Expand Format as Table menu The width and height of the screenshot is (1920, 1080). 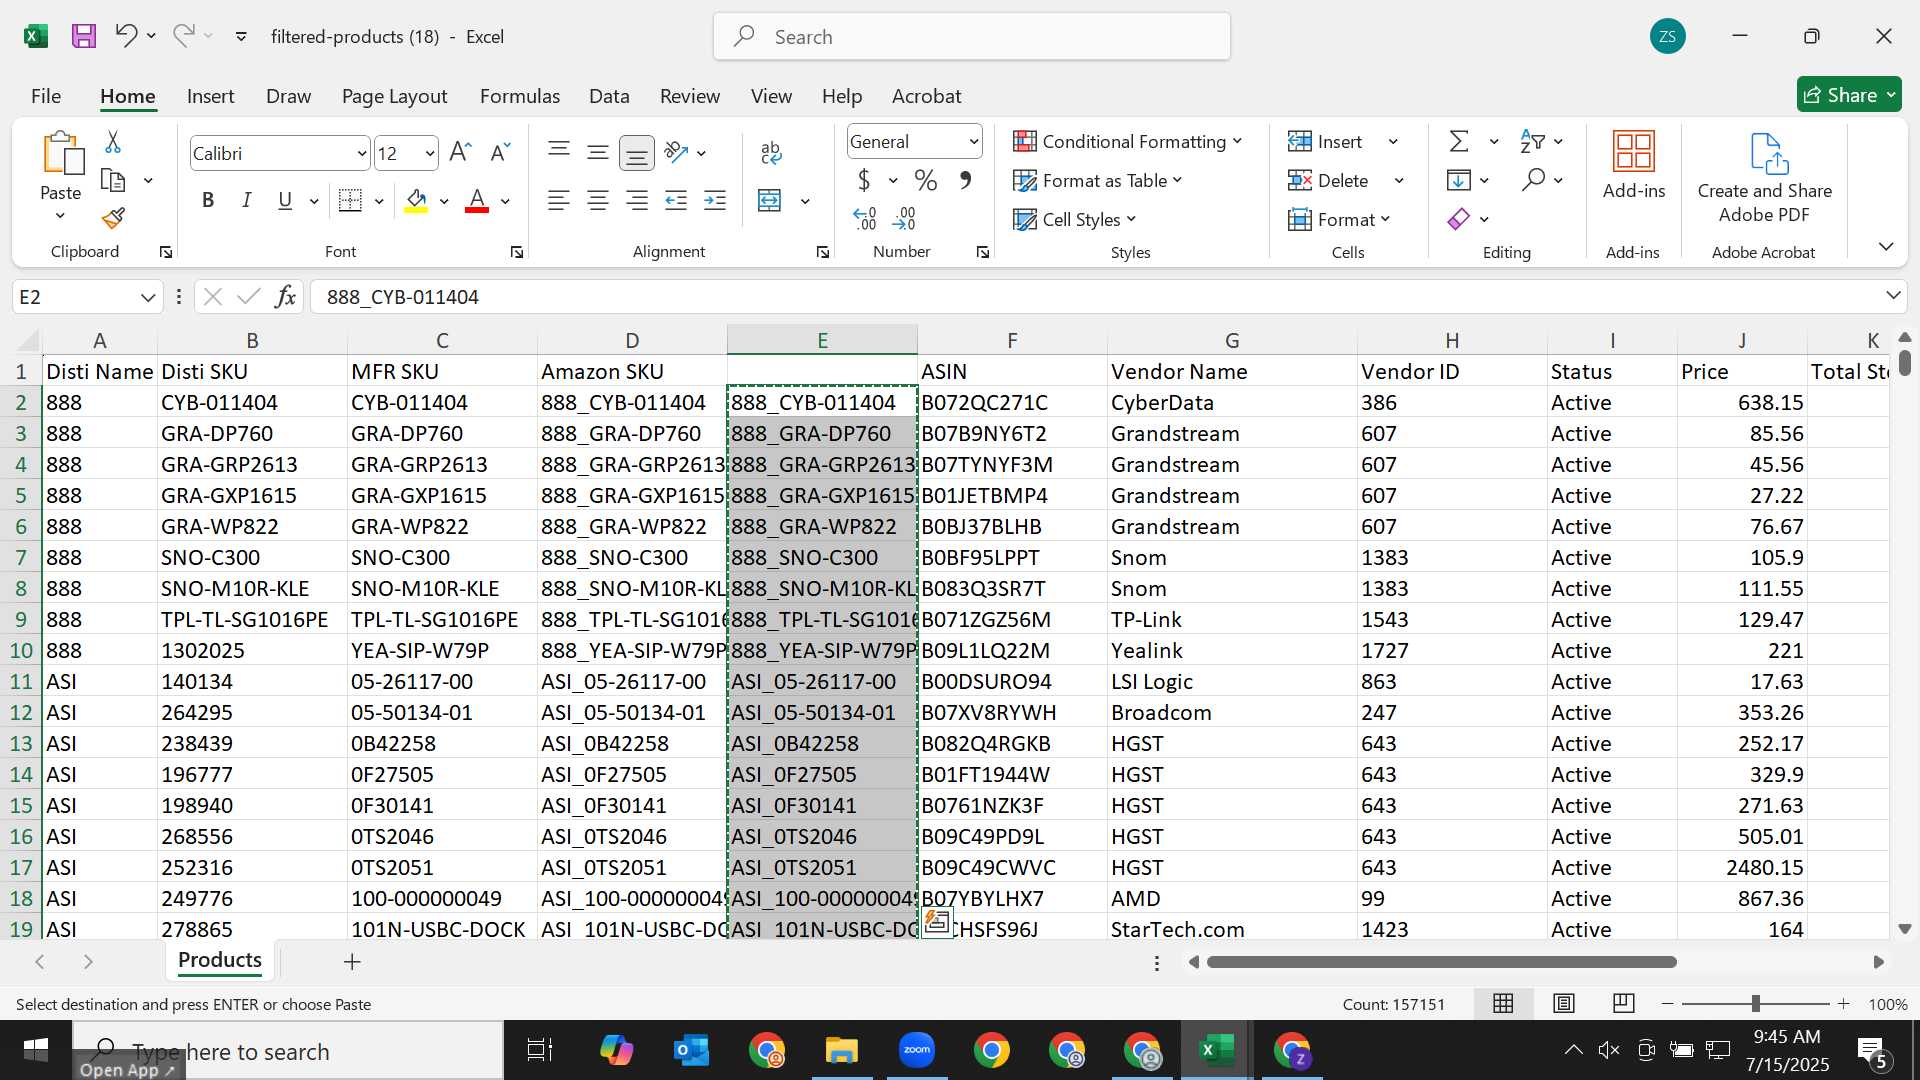1098,181
